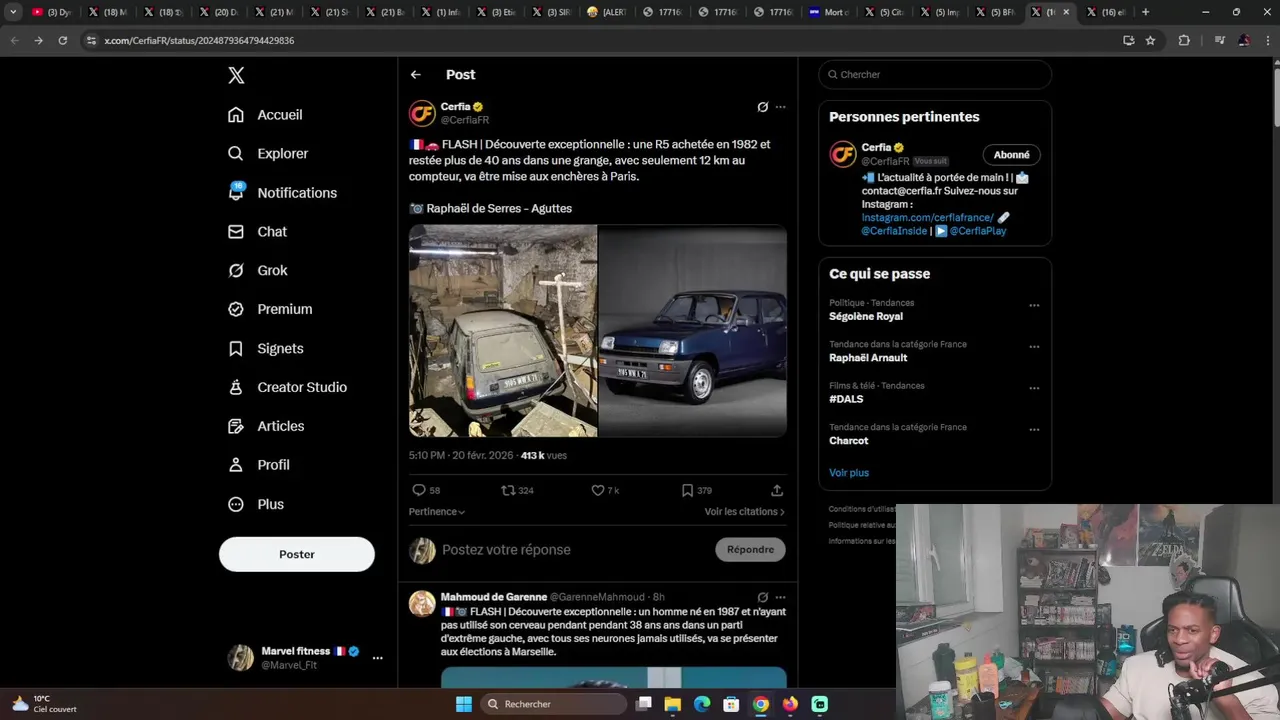Open Creator Studio in sidebar

coord(287,388)
